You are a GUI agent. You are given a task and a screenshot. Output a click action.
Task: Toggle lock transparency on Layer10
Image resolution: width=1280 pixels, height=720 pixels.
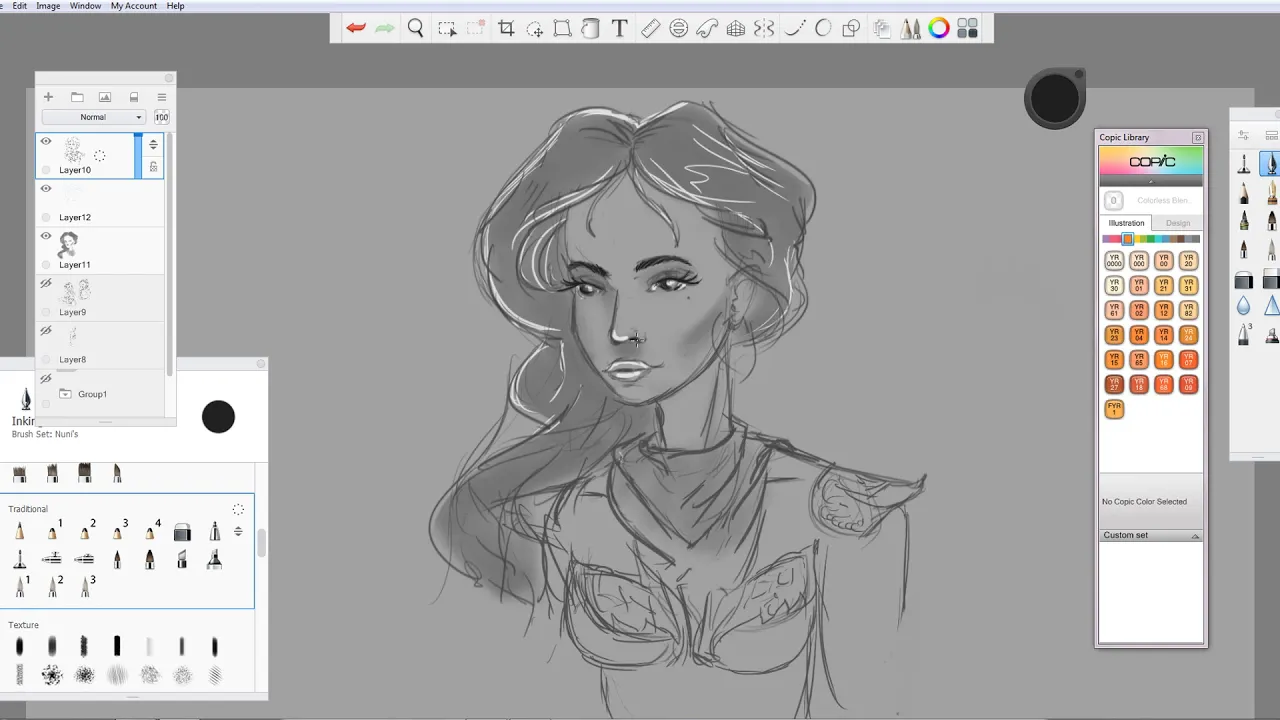(153, 167)
